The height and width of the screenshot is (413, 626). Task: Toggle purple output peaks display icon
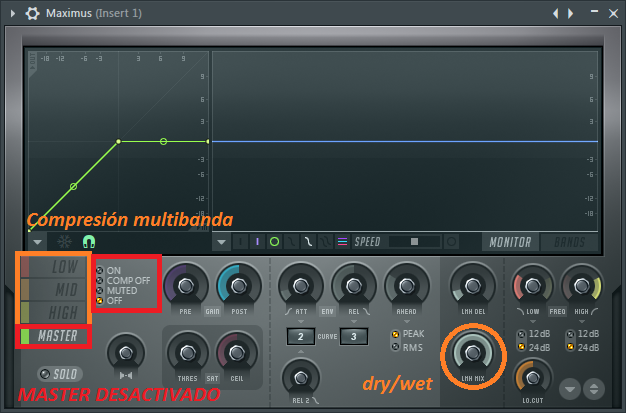258,242
